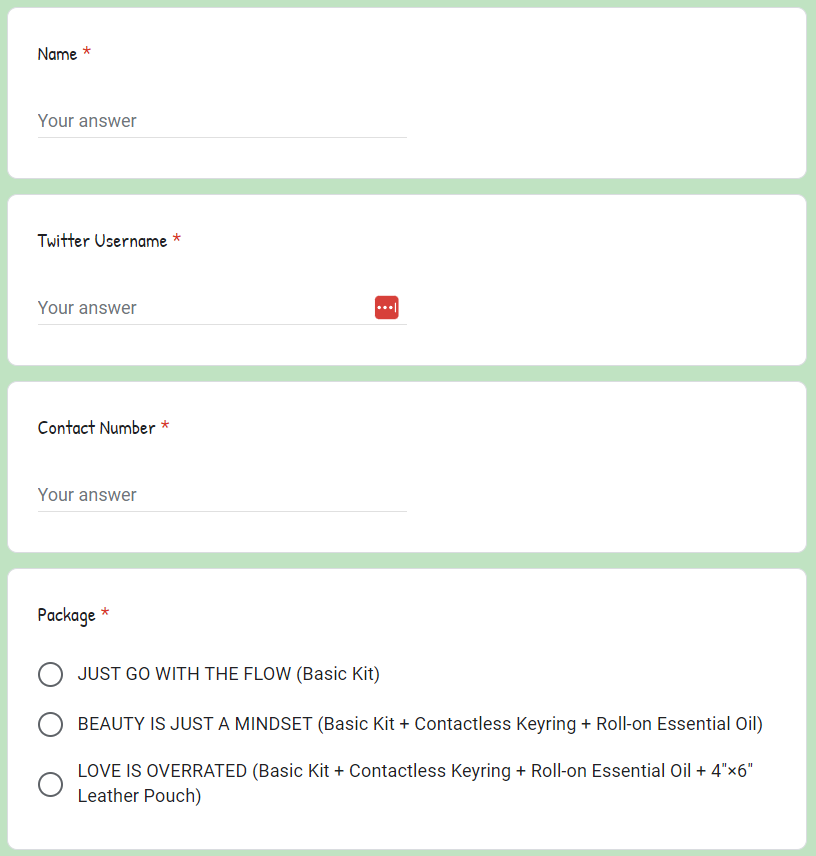This screenshot has width=816, height=856.
Task: Activate the Contact Number answer field
Action: point(222,495)
